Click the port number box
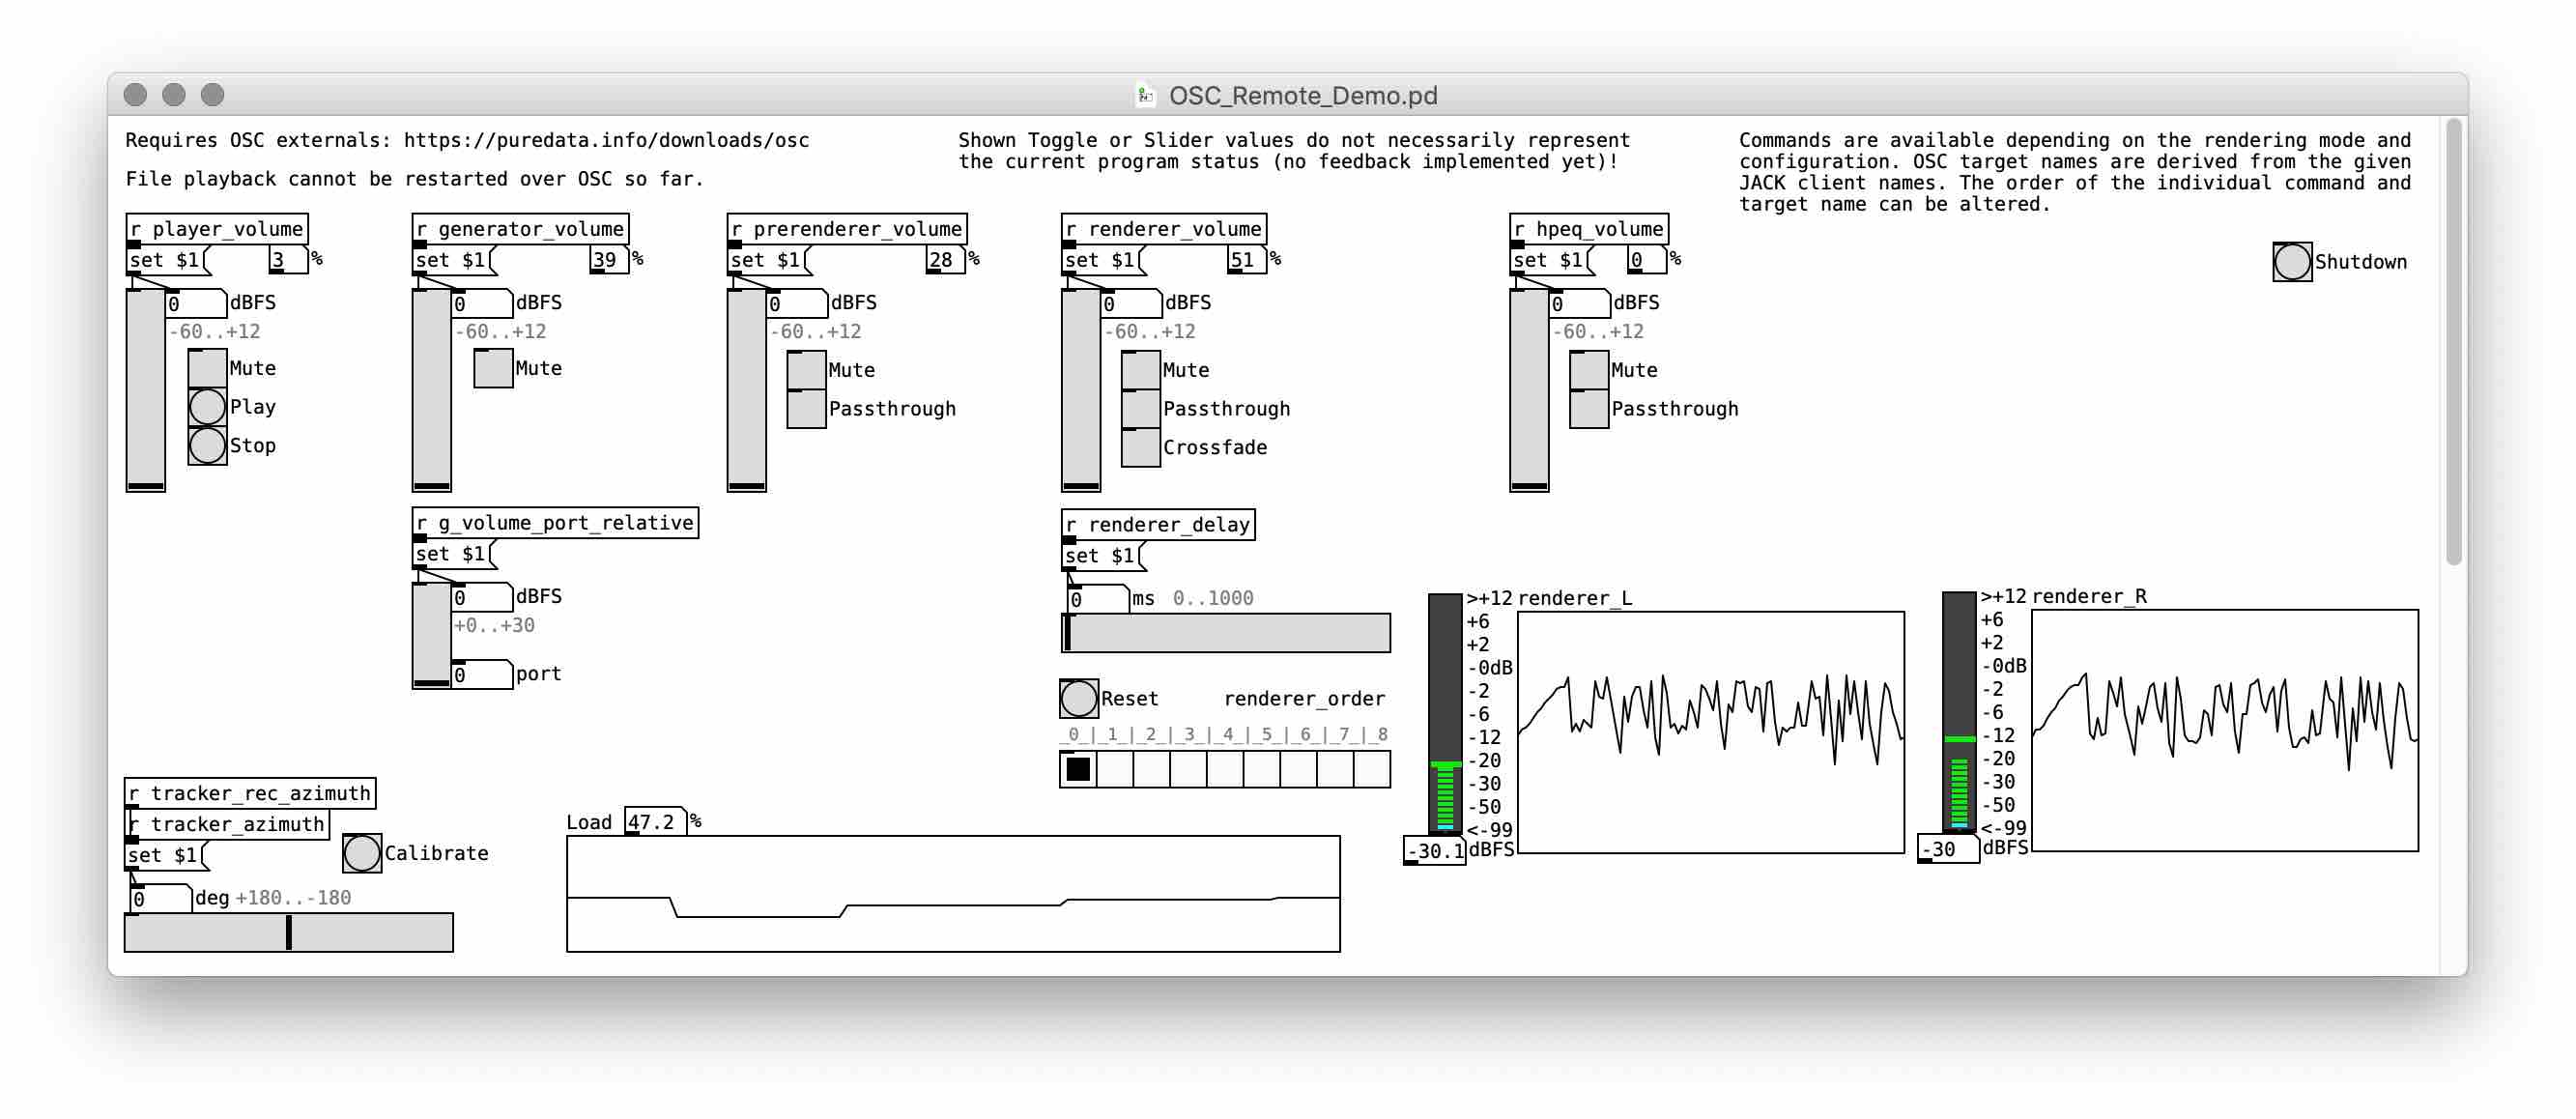Viewport: 2576px width, 1119px height. (x=482, y=674)
